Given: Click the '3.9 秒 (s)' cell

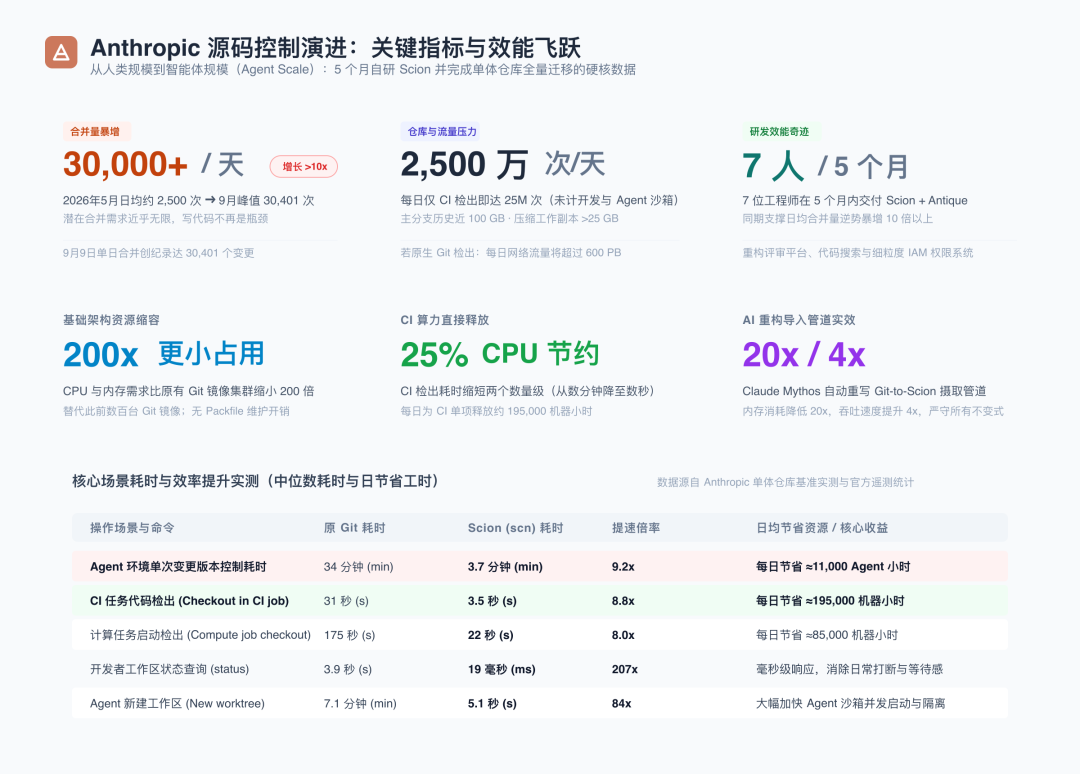Looking at the screenshot, I should (348, 669).
